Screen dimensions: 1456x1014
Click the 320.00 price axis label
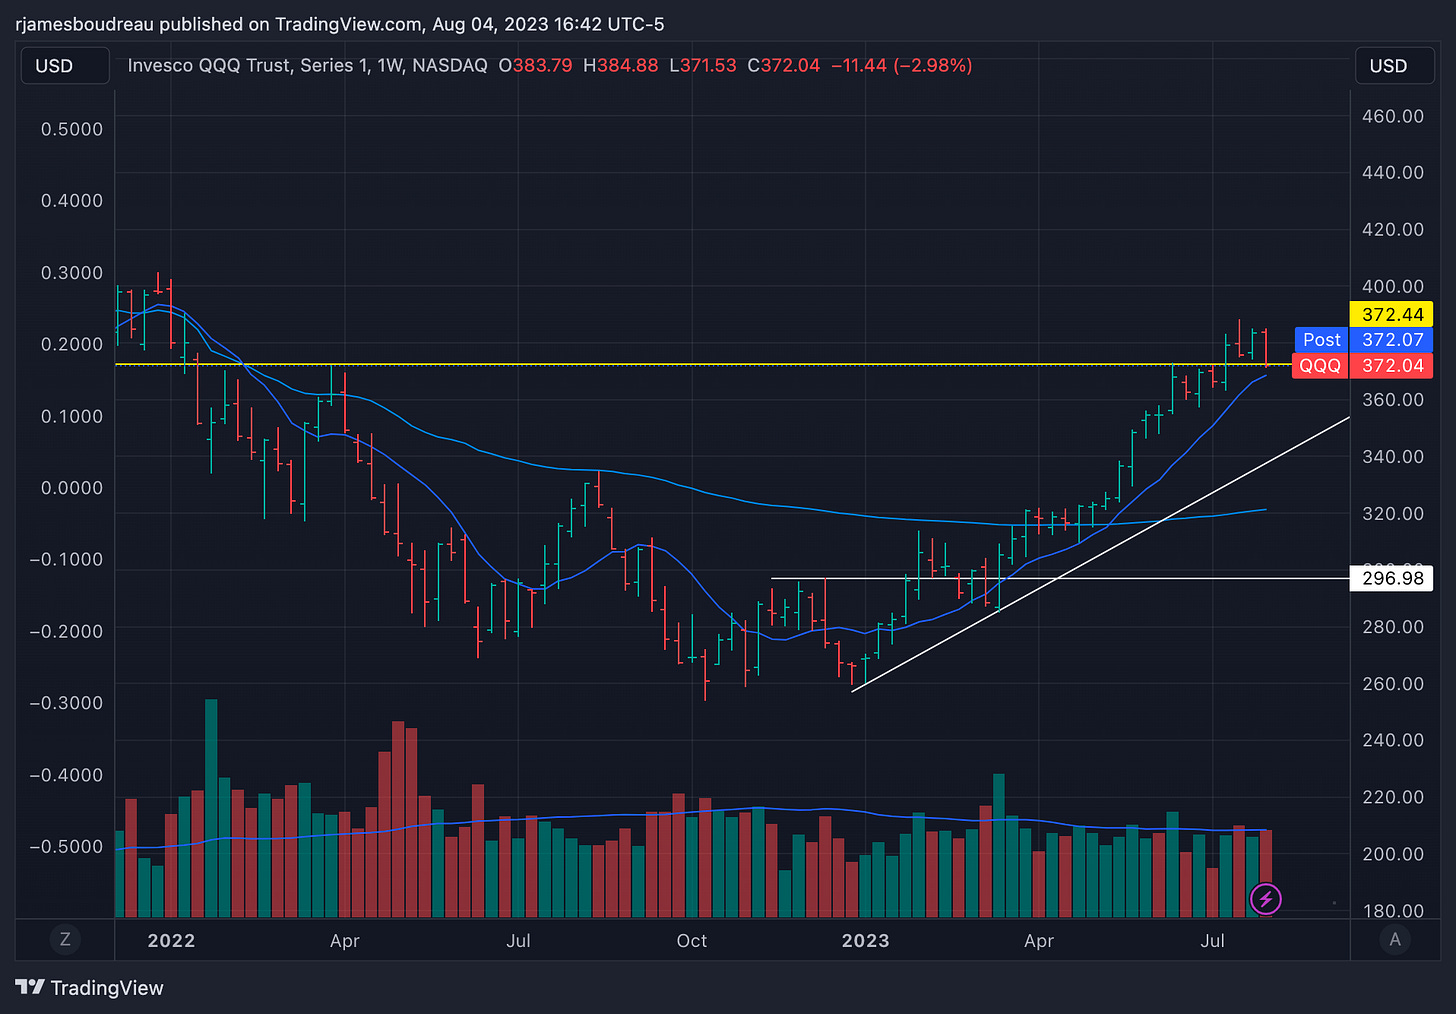(x=1393, y=514)
